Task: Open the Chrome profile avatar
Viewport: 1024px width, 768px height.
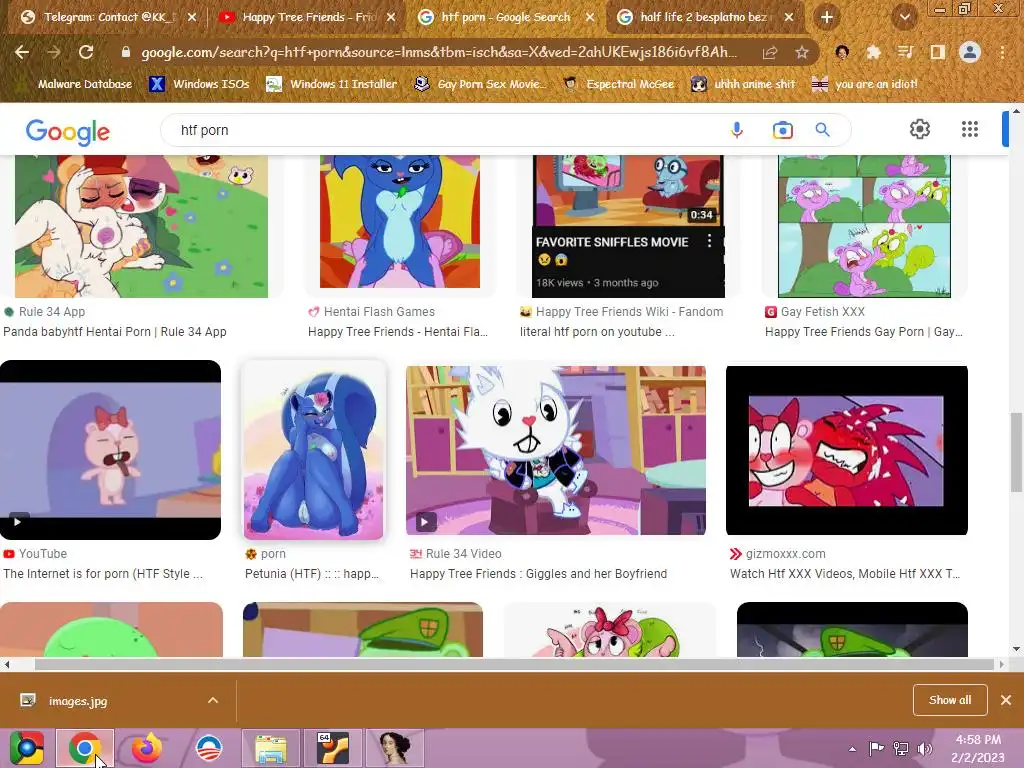Action: 970,52
